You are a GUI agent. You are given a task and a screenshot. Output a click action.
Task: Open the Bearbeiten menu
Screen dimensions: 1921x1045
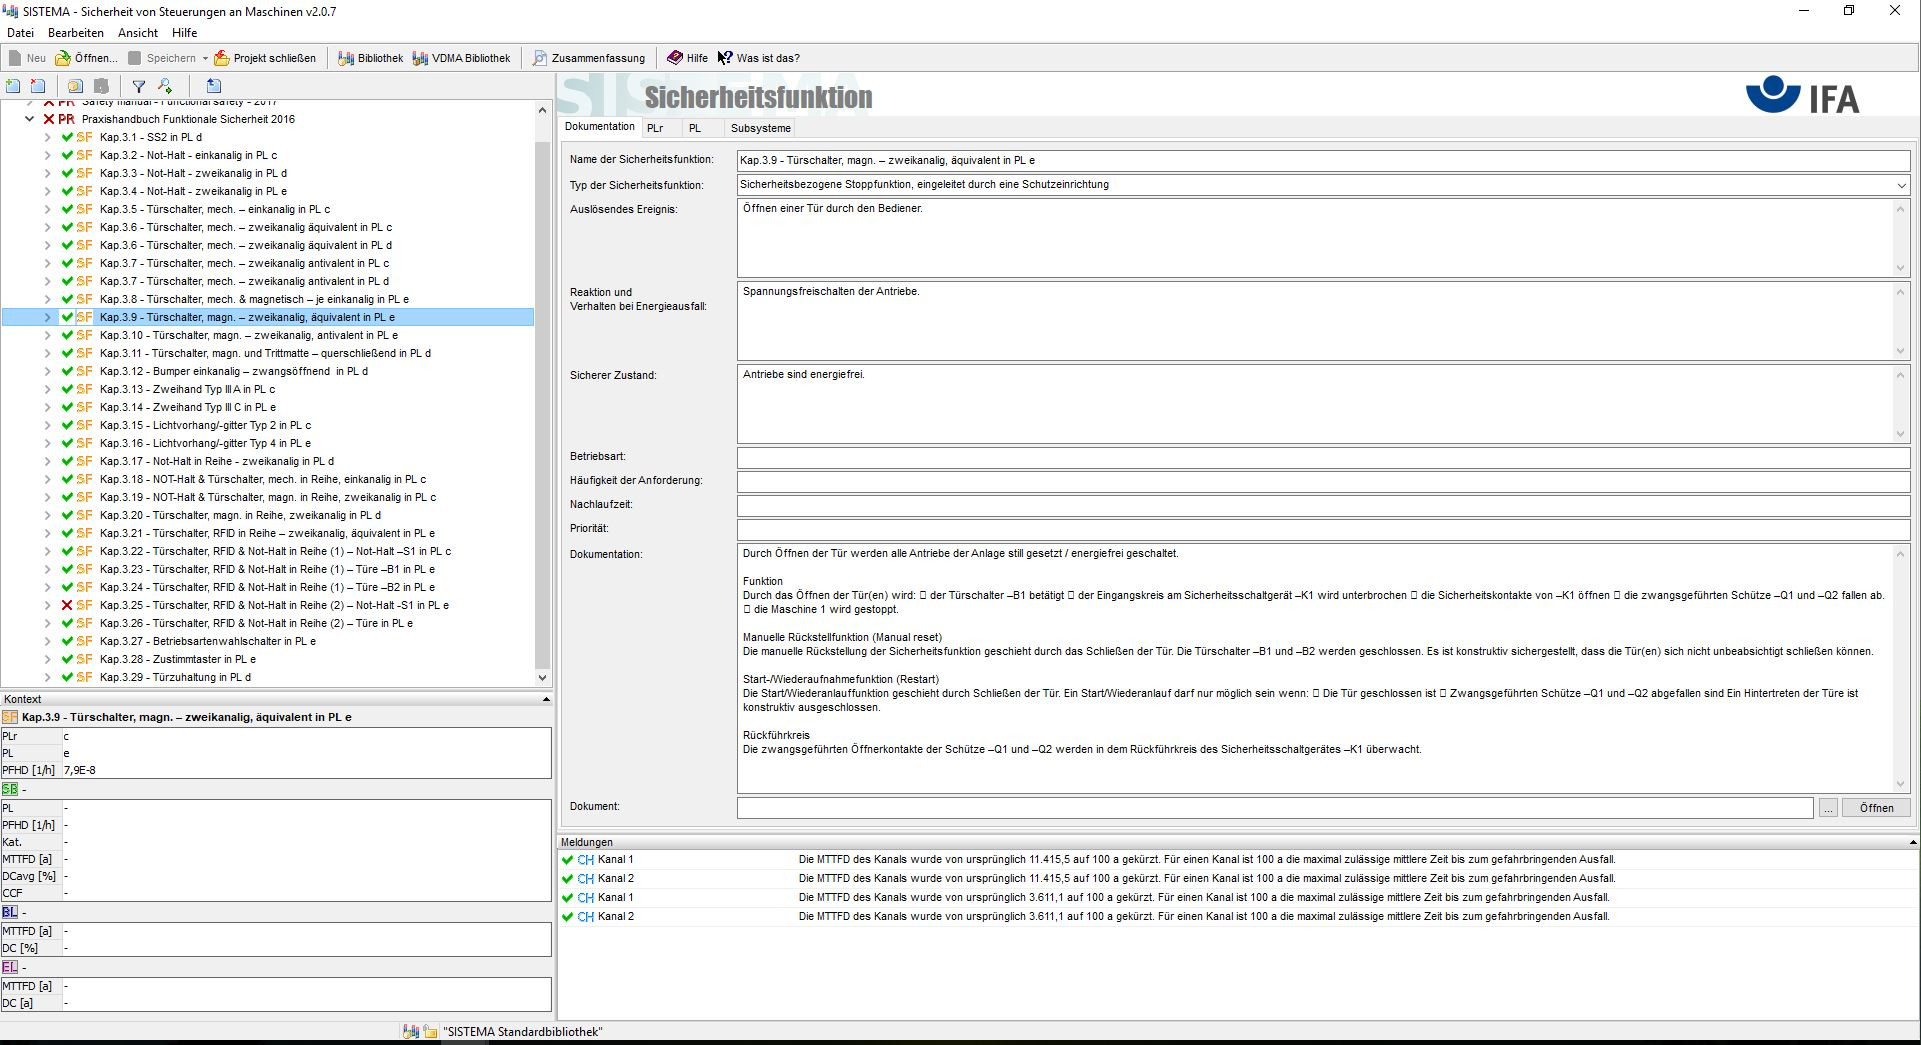[76, 33]
